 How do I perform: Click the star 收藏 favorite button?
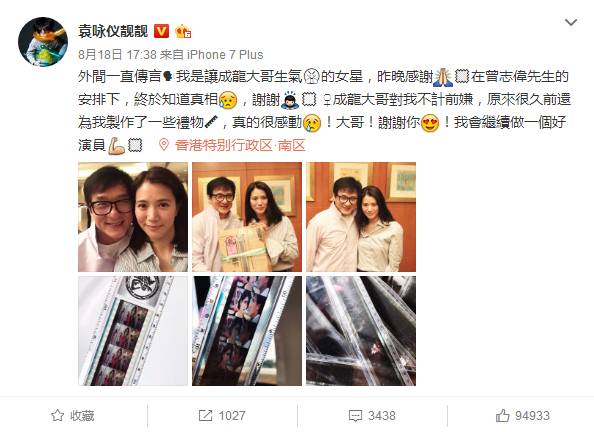73,416
